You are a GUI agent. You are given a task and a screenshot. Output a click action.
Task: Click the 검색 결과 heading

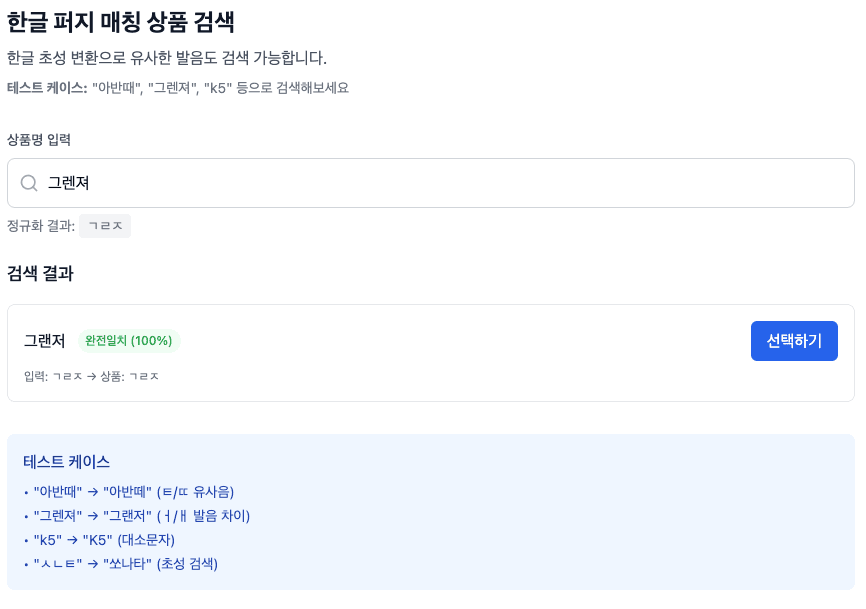(40, 273)
